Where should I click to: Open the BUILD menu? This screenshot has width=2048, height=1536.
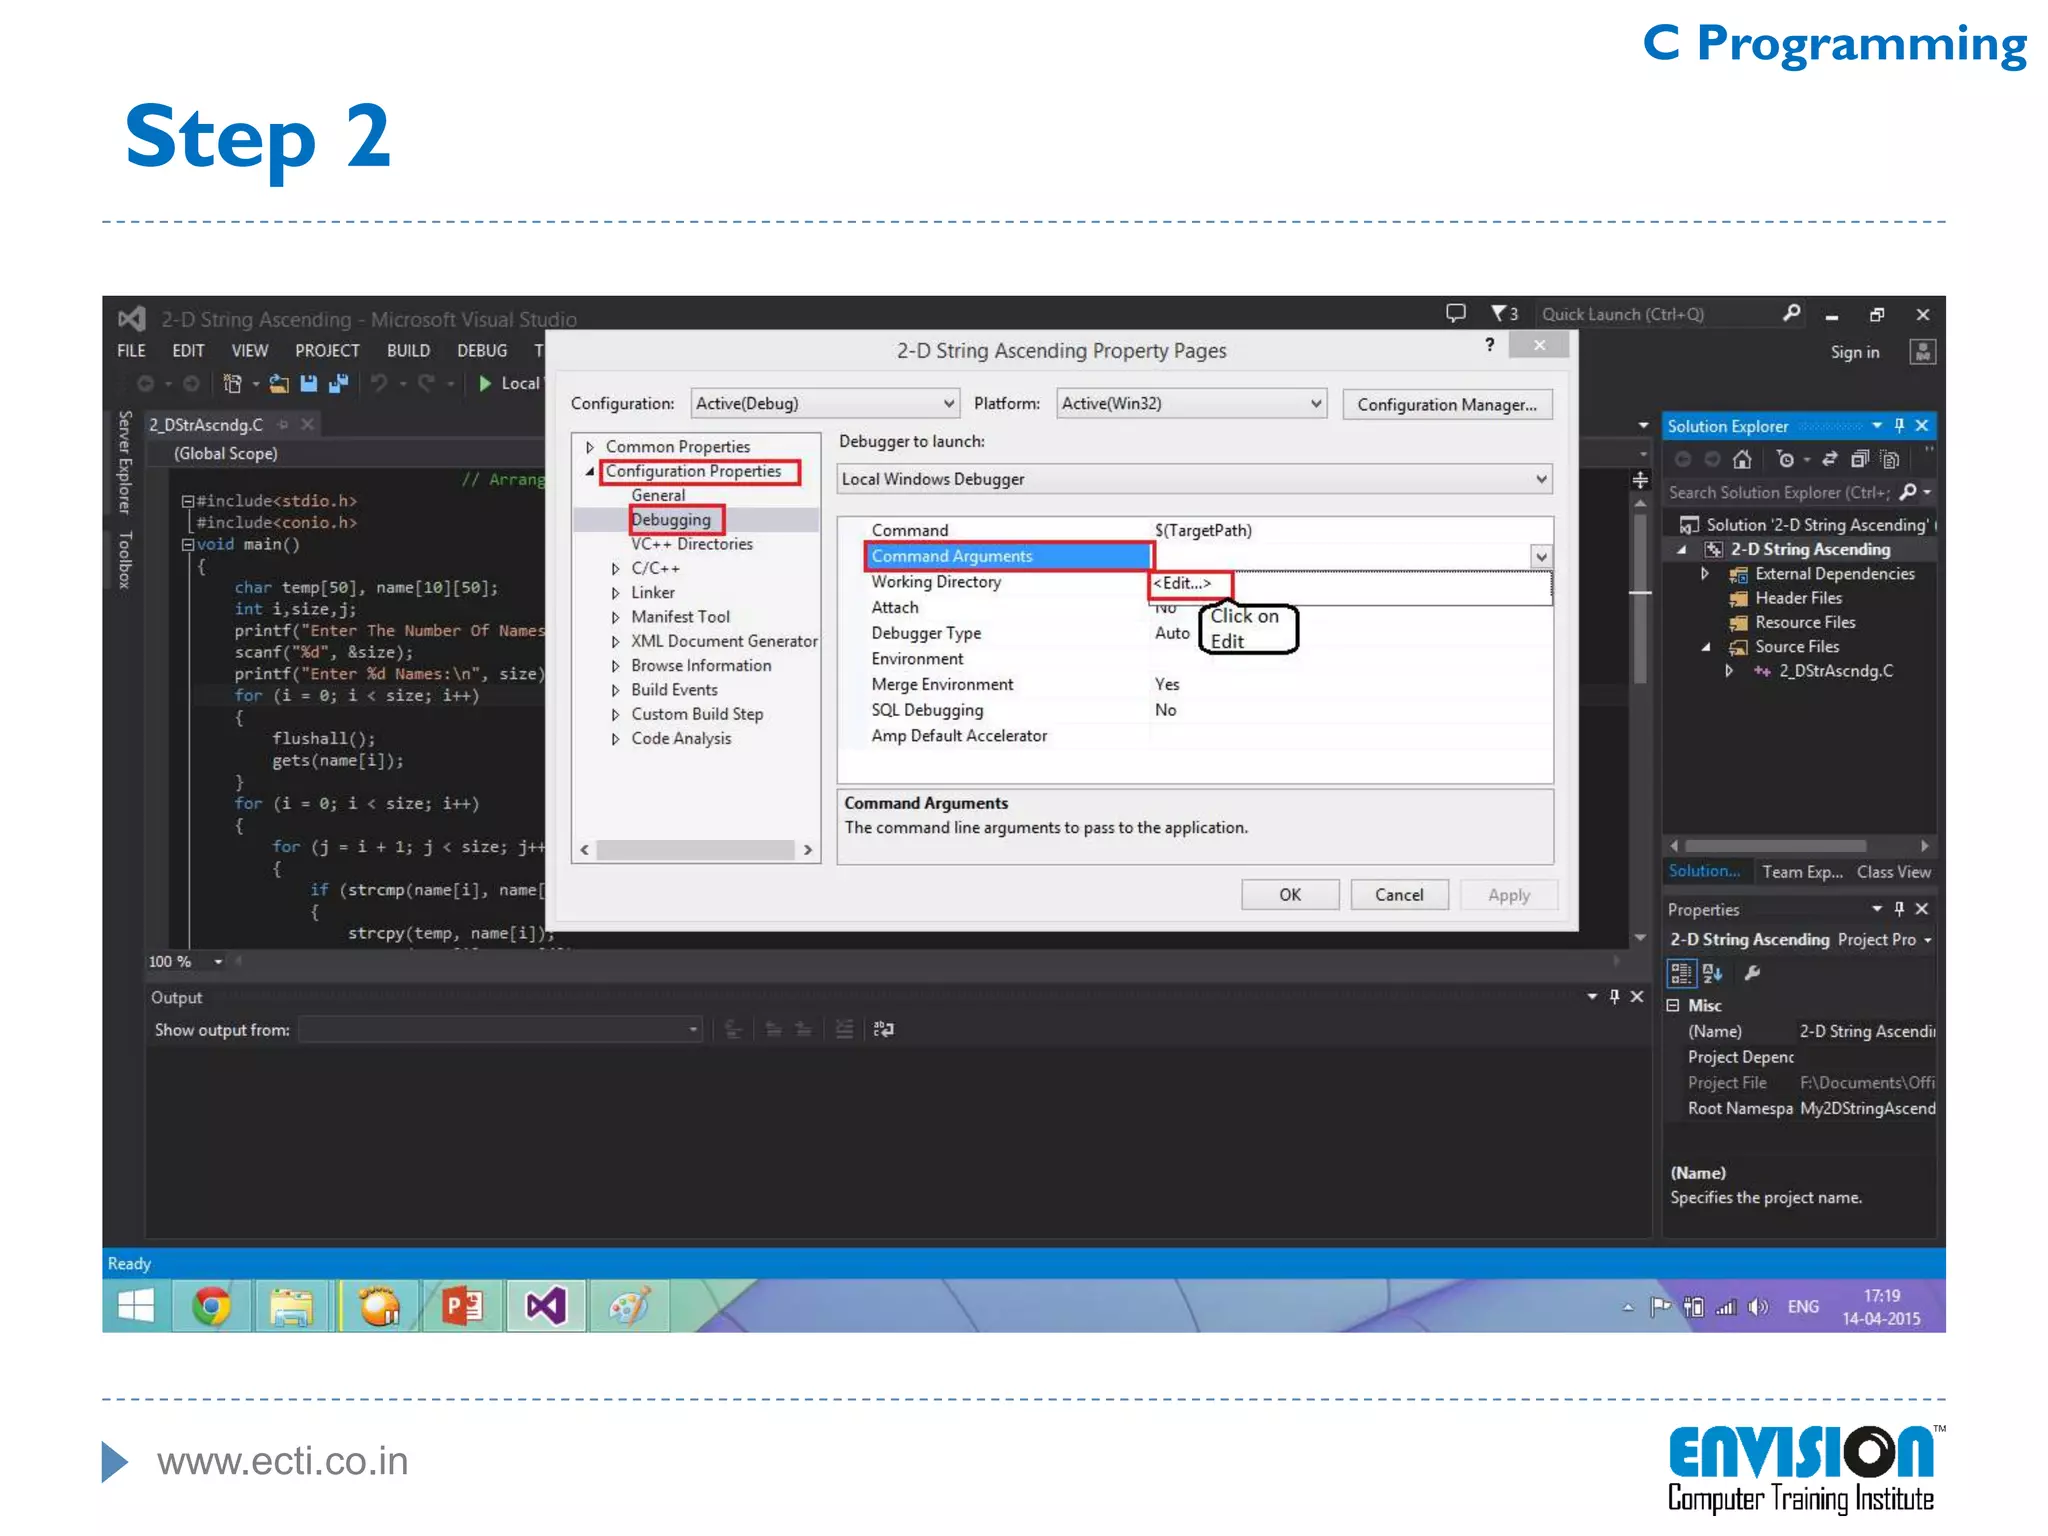(x=408, y=351)
